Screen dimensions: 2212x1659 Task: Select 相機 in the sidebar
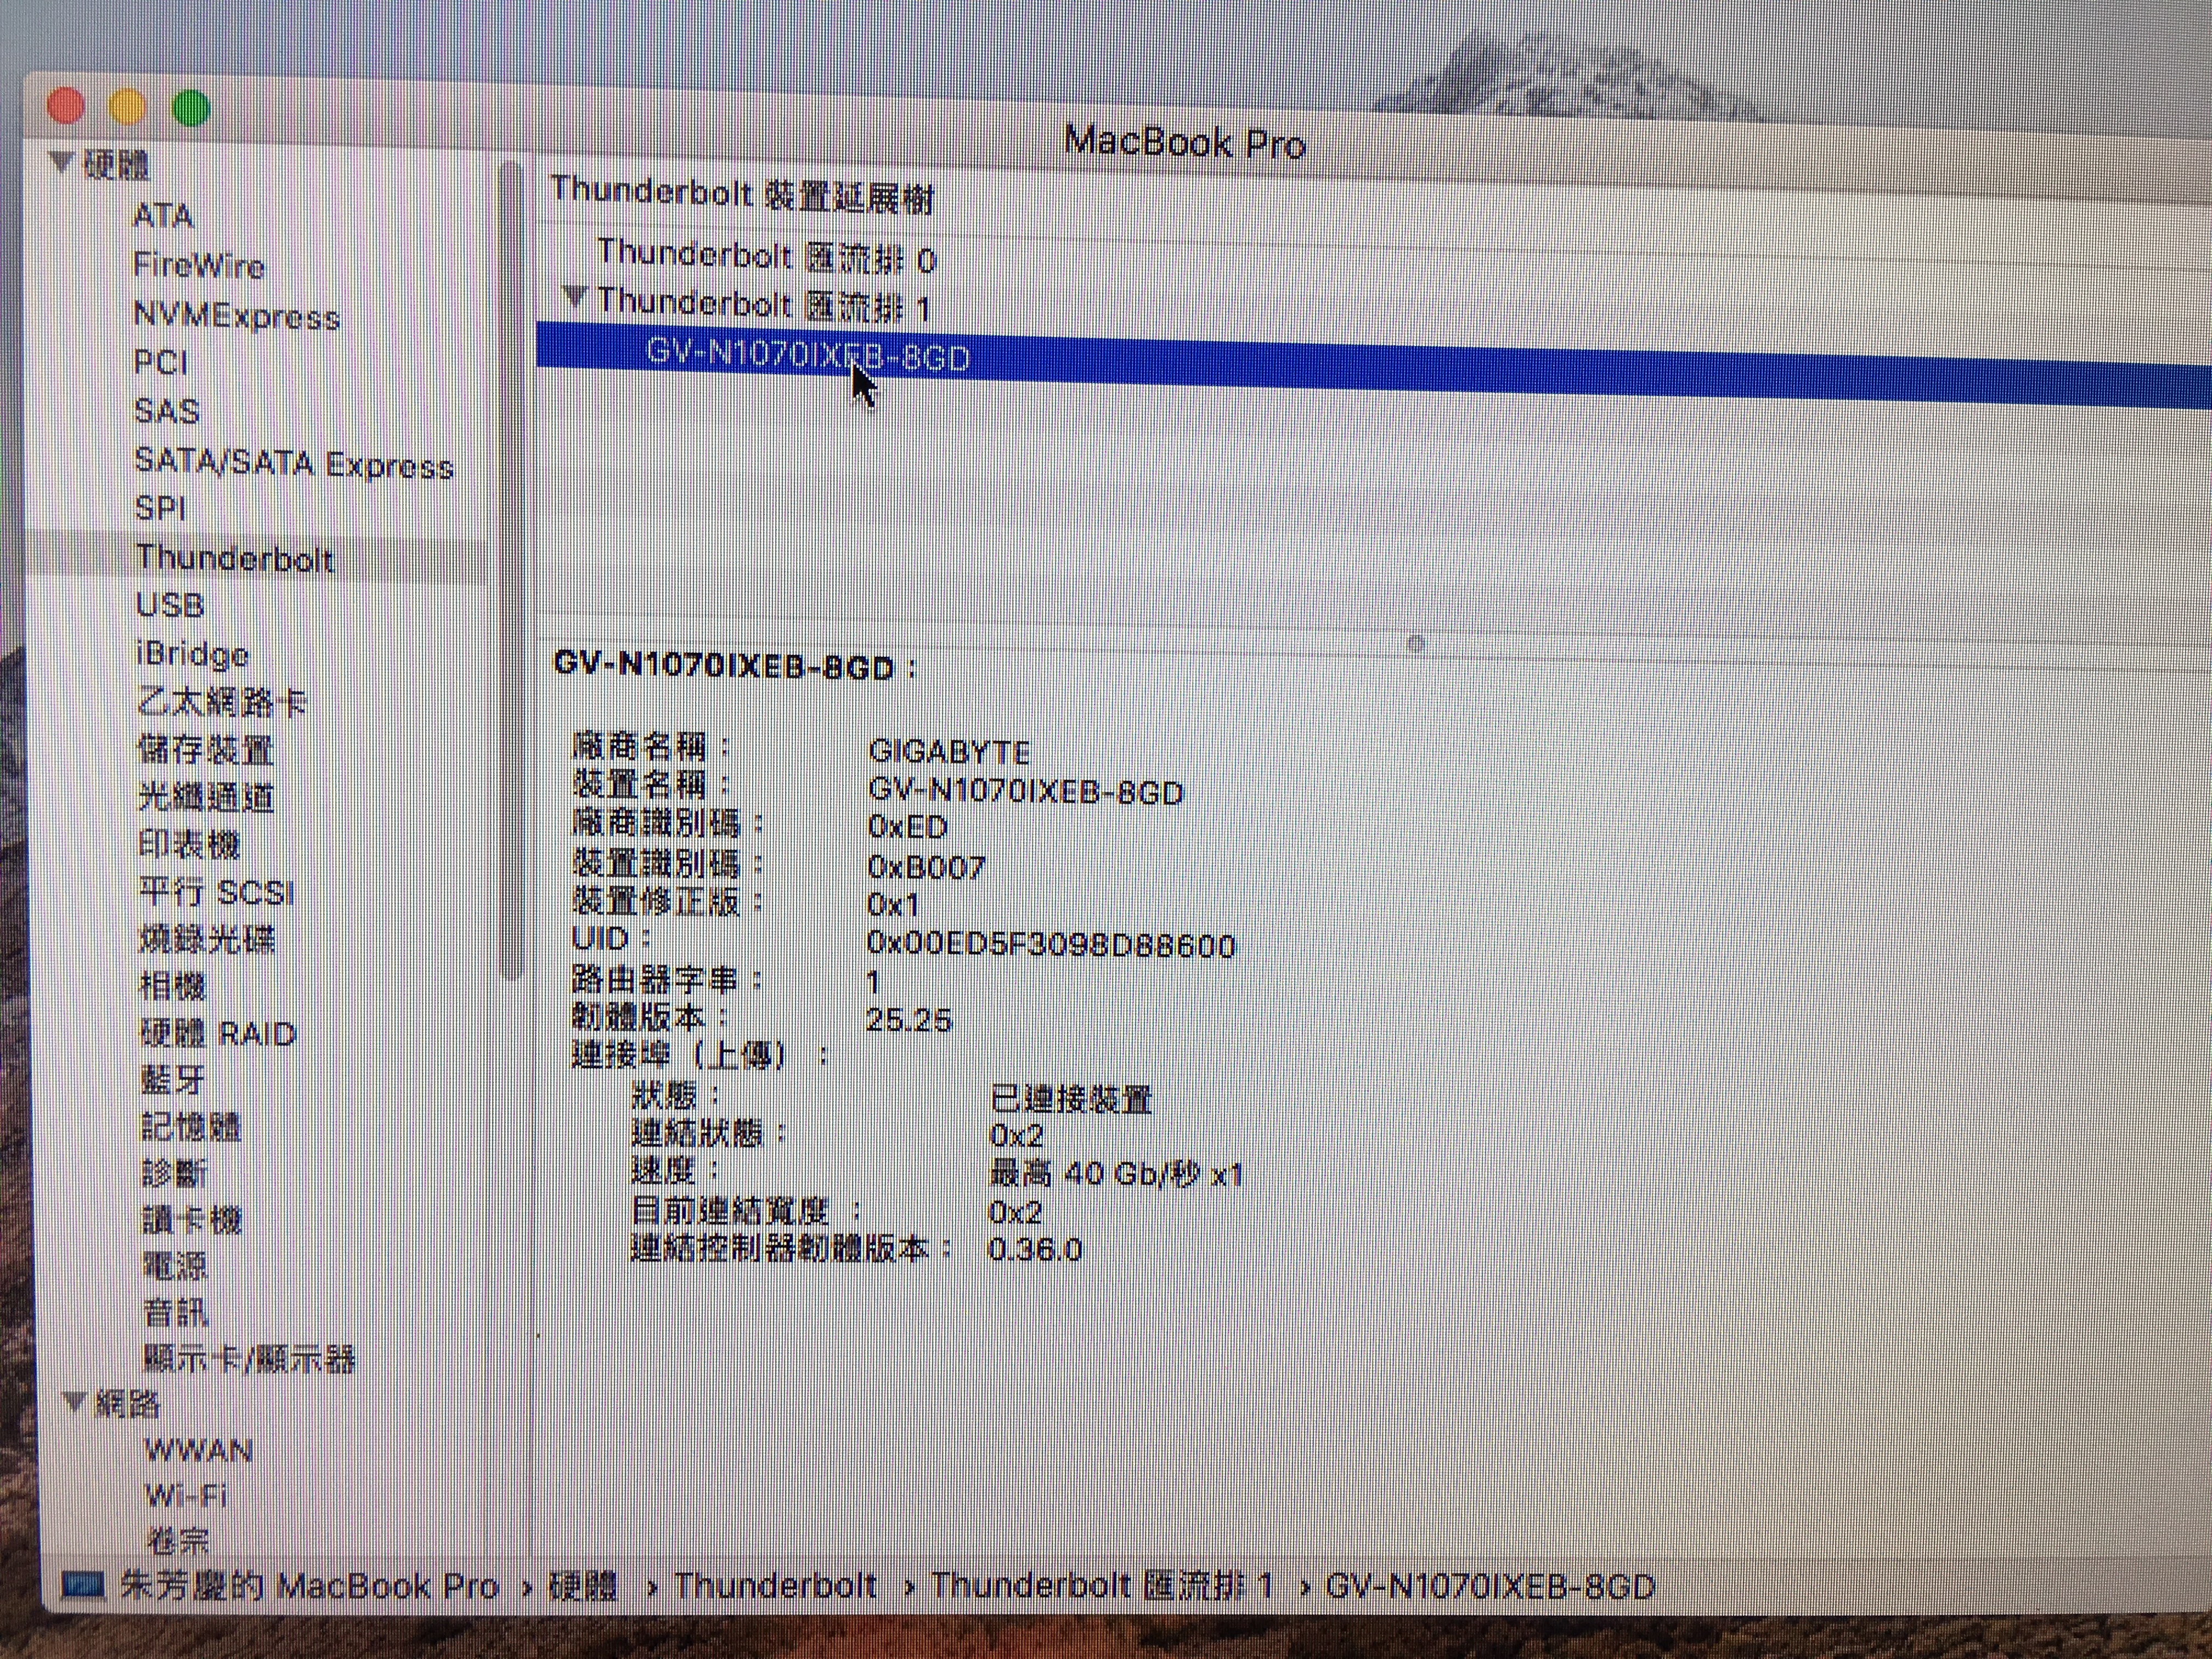click(173, 986)
